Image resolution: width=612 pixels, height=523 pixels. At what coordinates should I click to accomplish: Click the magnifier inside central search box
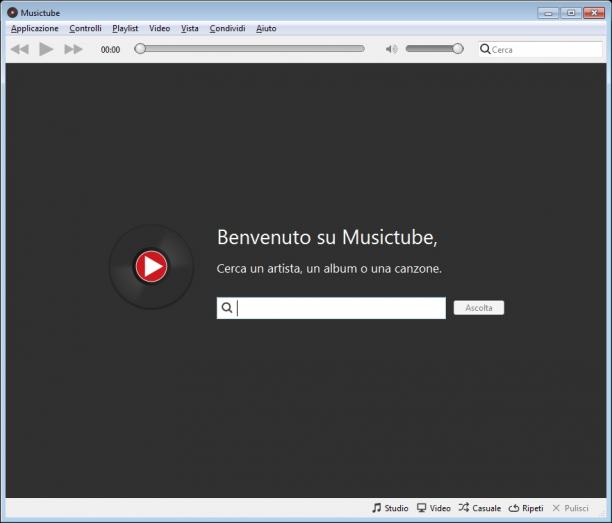pos(227,308)
